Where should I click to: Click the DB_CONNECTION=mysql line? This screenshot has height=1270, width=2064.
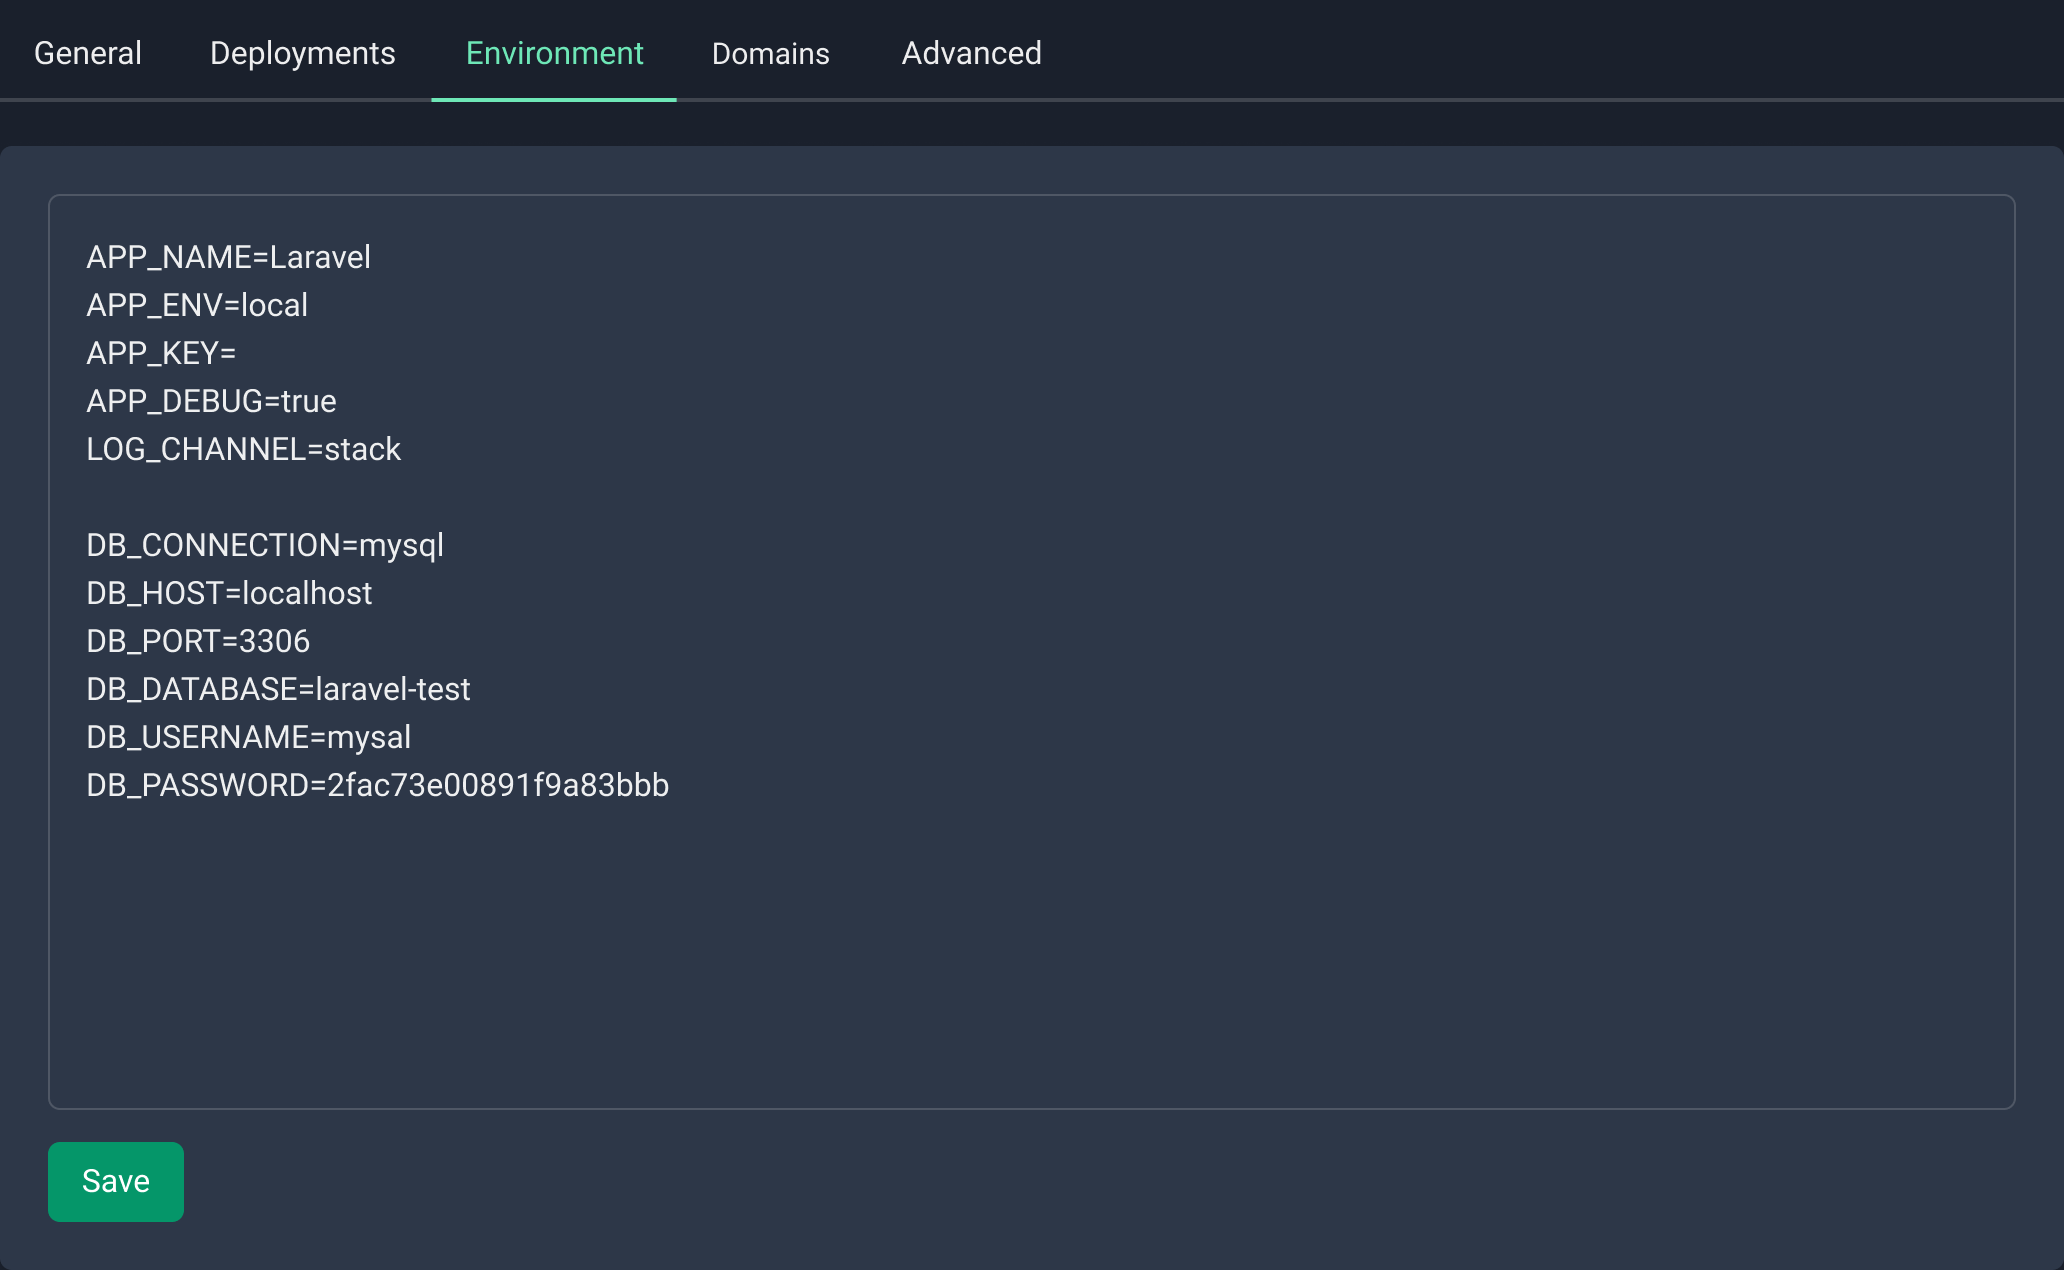click(264, 545)
